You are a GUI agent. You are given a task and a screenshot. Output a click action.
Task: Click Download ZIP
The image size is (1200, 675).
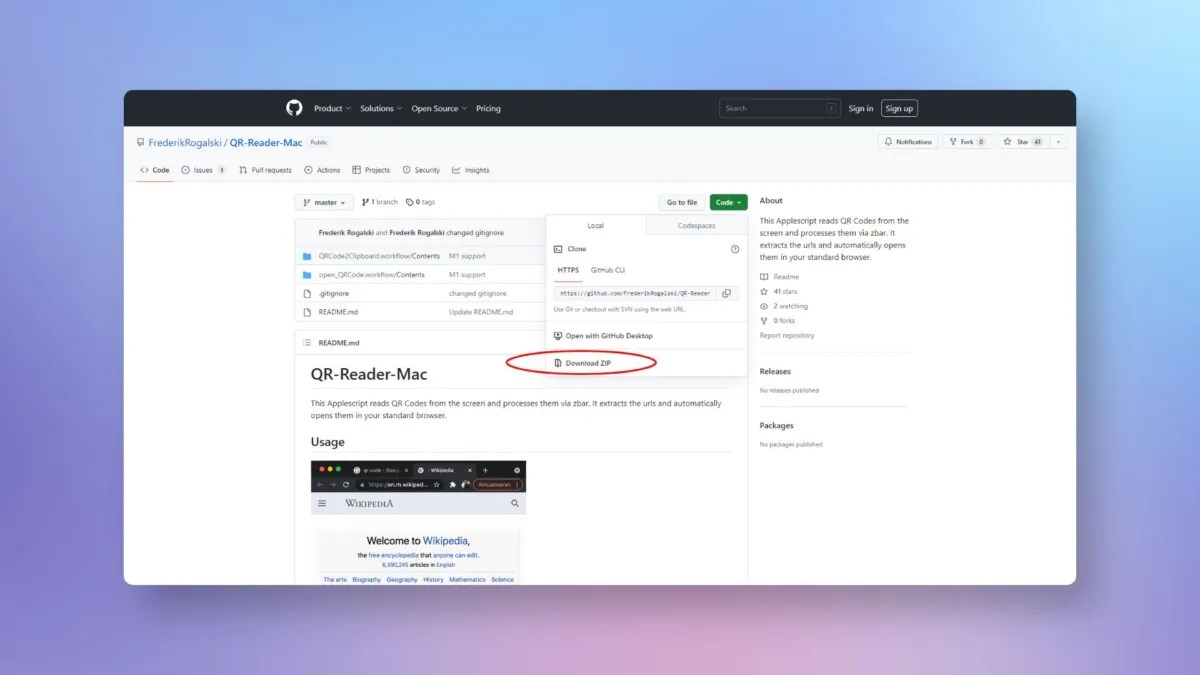(588, 363)
